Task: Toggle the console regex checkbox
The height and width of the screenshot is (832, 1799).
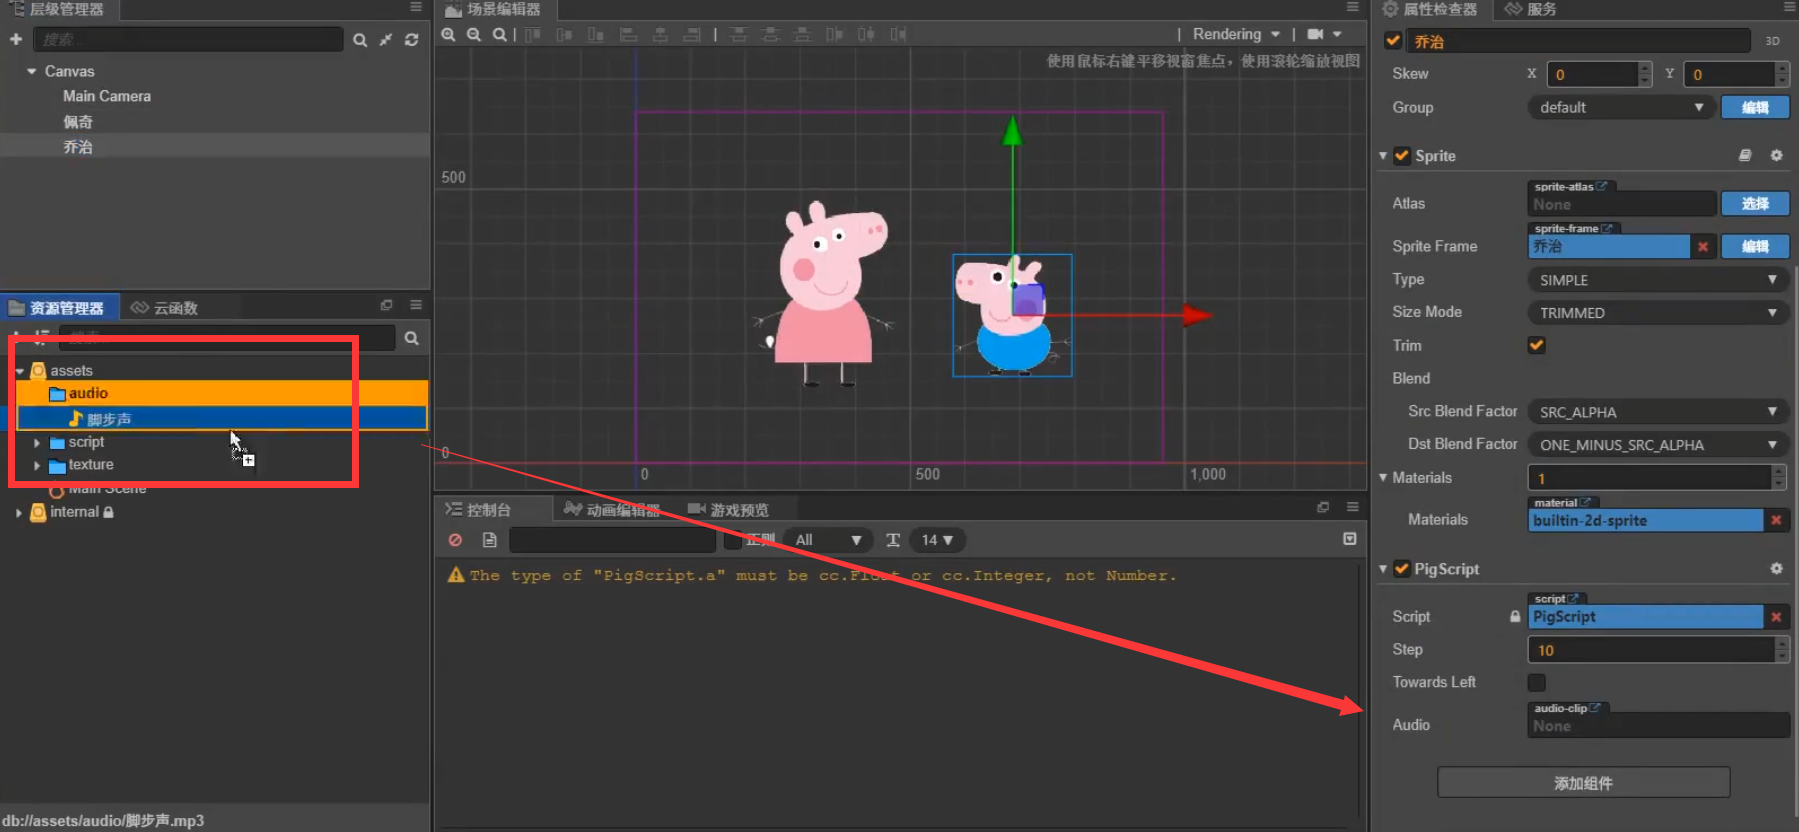Action: [x=733, y=540]
